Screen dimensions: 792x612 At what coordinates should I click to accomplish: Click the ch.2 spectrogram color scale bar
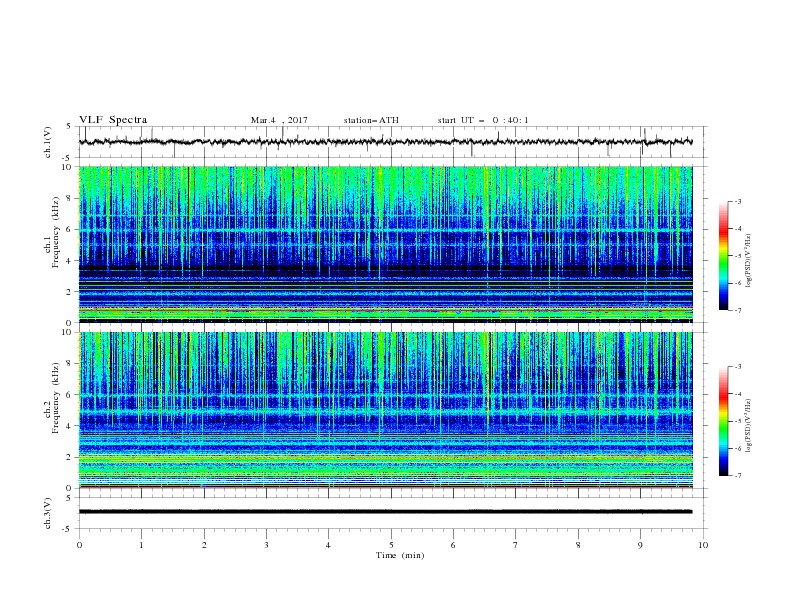point(723,421)
